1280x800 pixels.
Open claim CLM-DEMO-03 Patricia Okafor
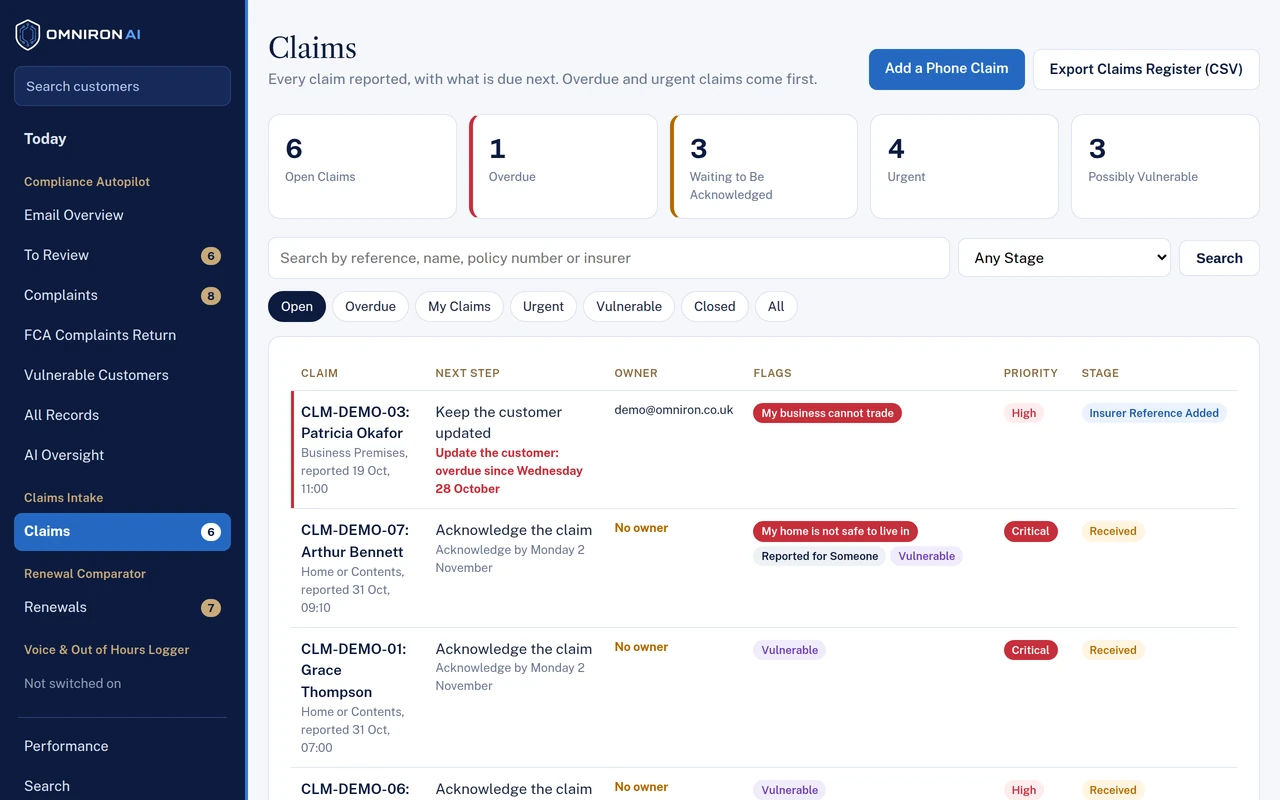click(x=355, y=422)
